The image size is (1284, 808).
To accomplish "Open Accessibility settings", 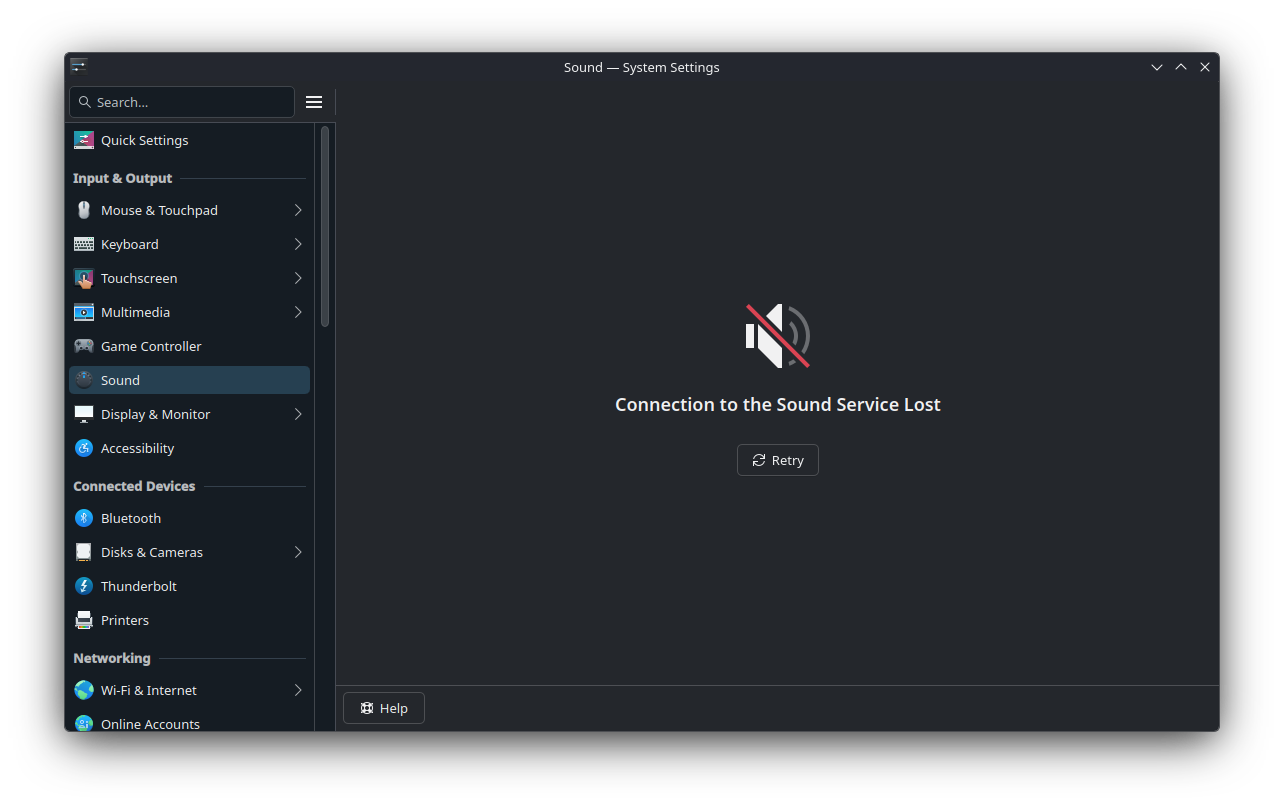I will click(189, 448).
